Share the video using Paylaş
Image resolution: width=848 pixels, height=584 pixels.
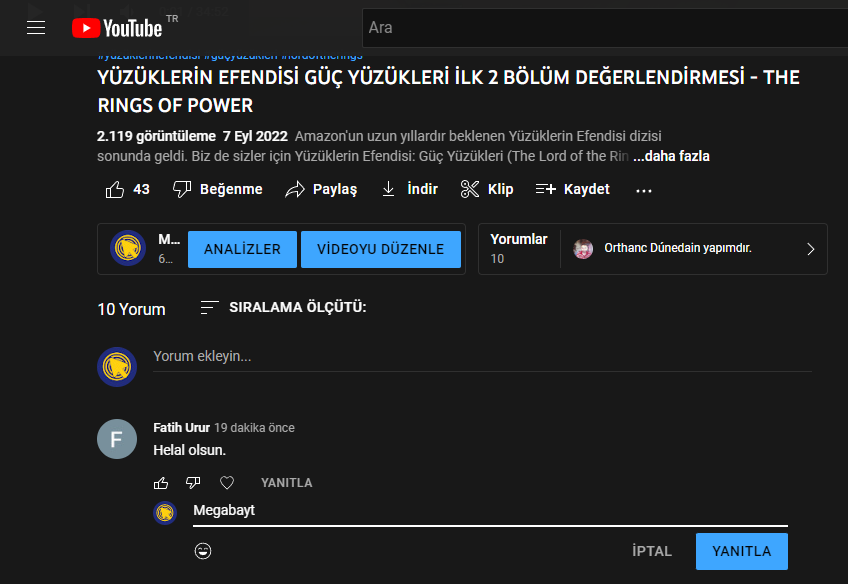tap(321, 189)
